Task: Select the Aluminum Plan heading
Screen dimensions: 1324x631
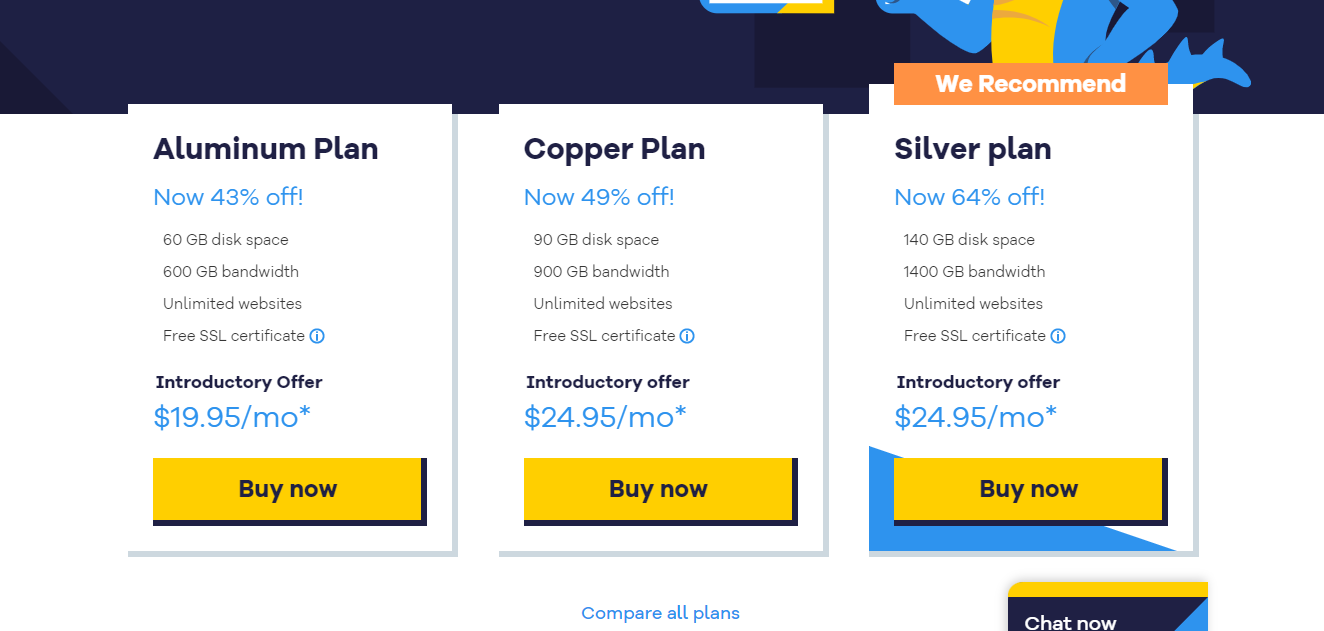Action: (x=266, y=149)
